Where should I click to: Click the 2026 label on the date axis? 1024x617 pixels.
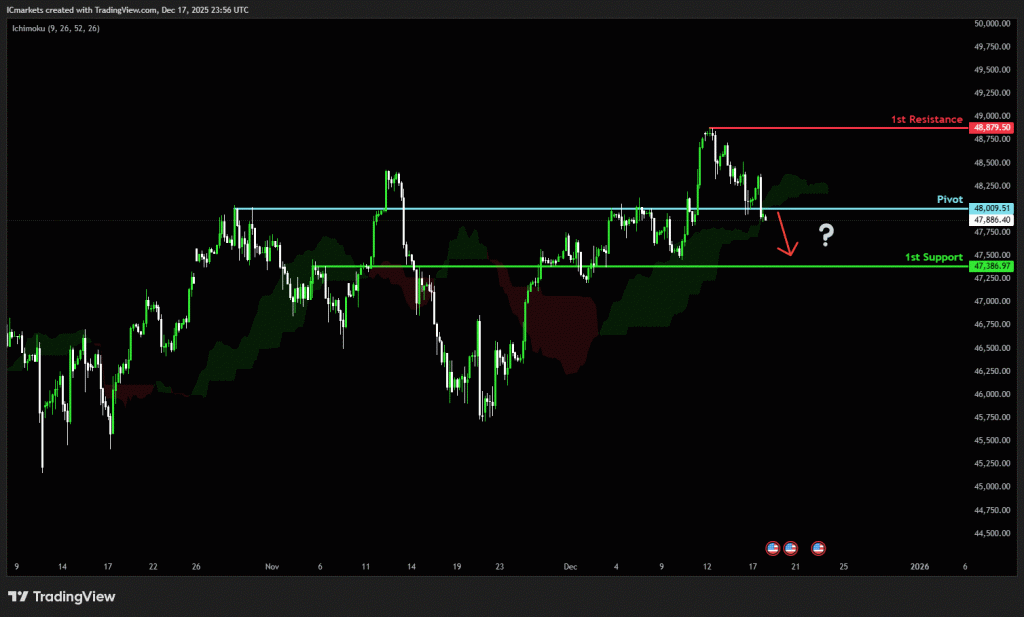(921, 566)
